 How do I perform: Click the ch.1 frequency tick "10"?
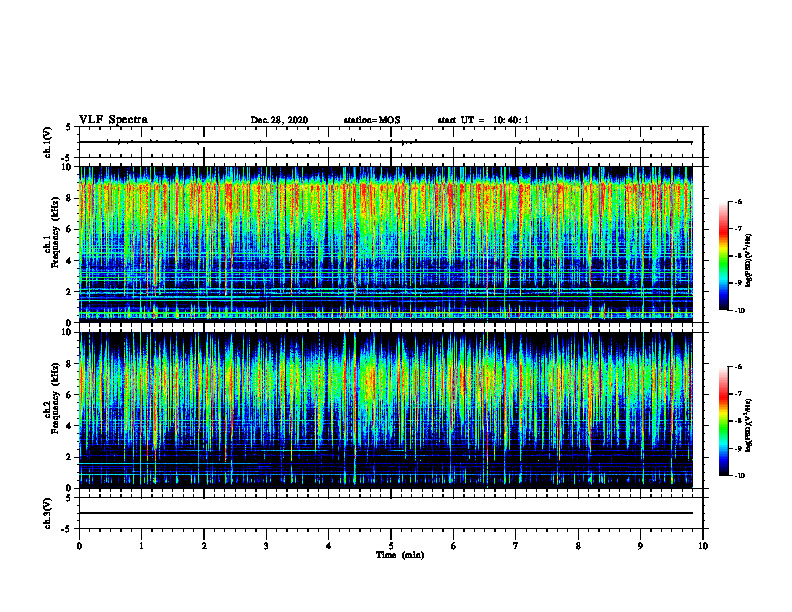(x=69, y=167)
